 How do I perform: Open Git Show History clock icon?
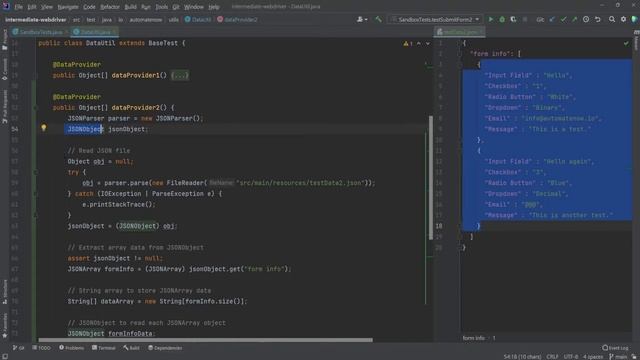tap(586, 19)
